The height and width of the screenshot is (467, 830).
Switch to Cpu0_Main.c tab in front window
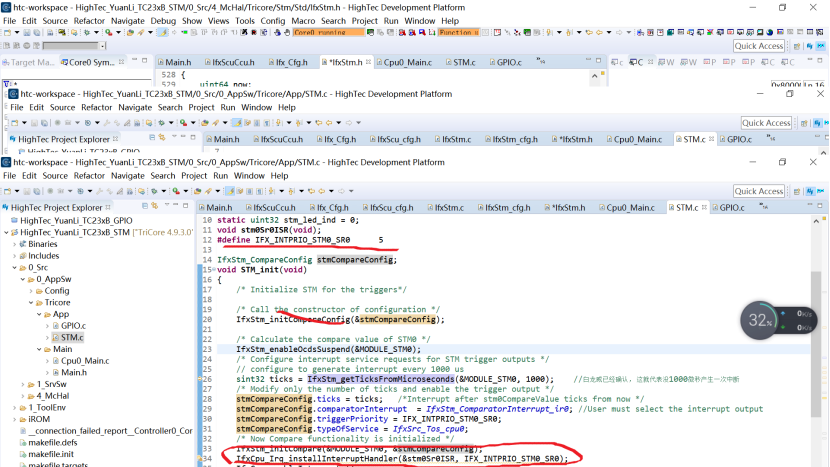[629, 208]
